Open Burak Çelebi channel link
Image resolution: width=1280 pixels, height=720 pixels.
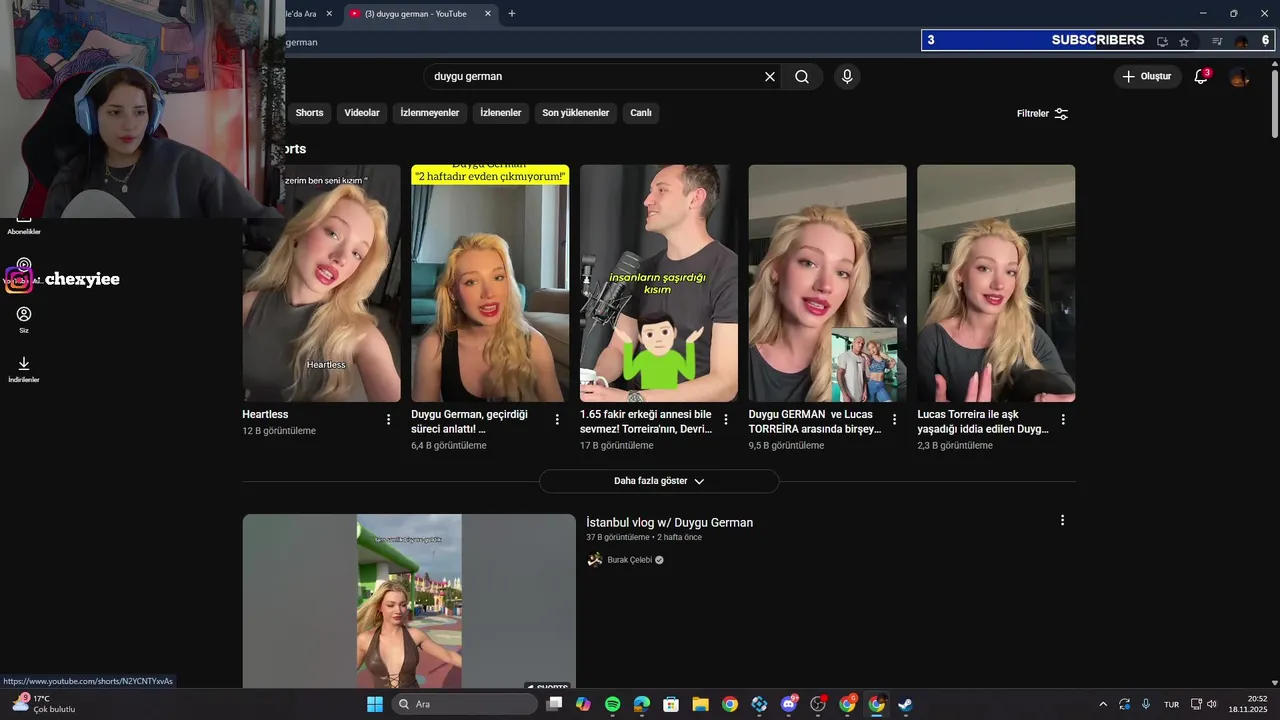[629, 560]
